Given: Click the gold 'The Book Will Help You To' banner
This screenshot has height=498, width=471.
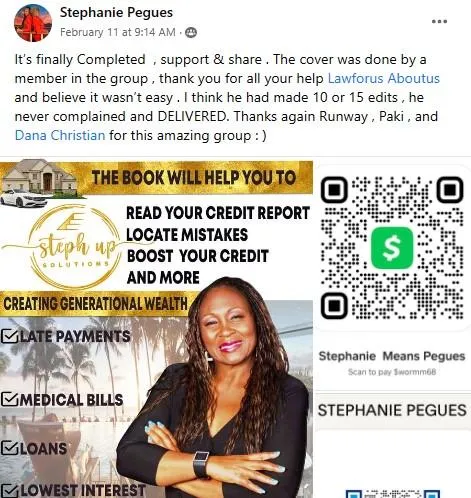Looking at the screenshot, I should coord(195,177).
